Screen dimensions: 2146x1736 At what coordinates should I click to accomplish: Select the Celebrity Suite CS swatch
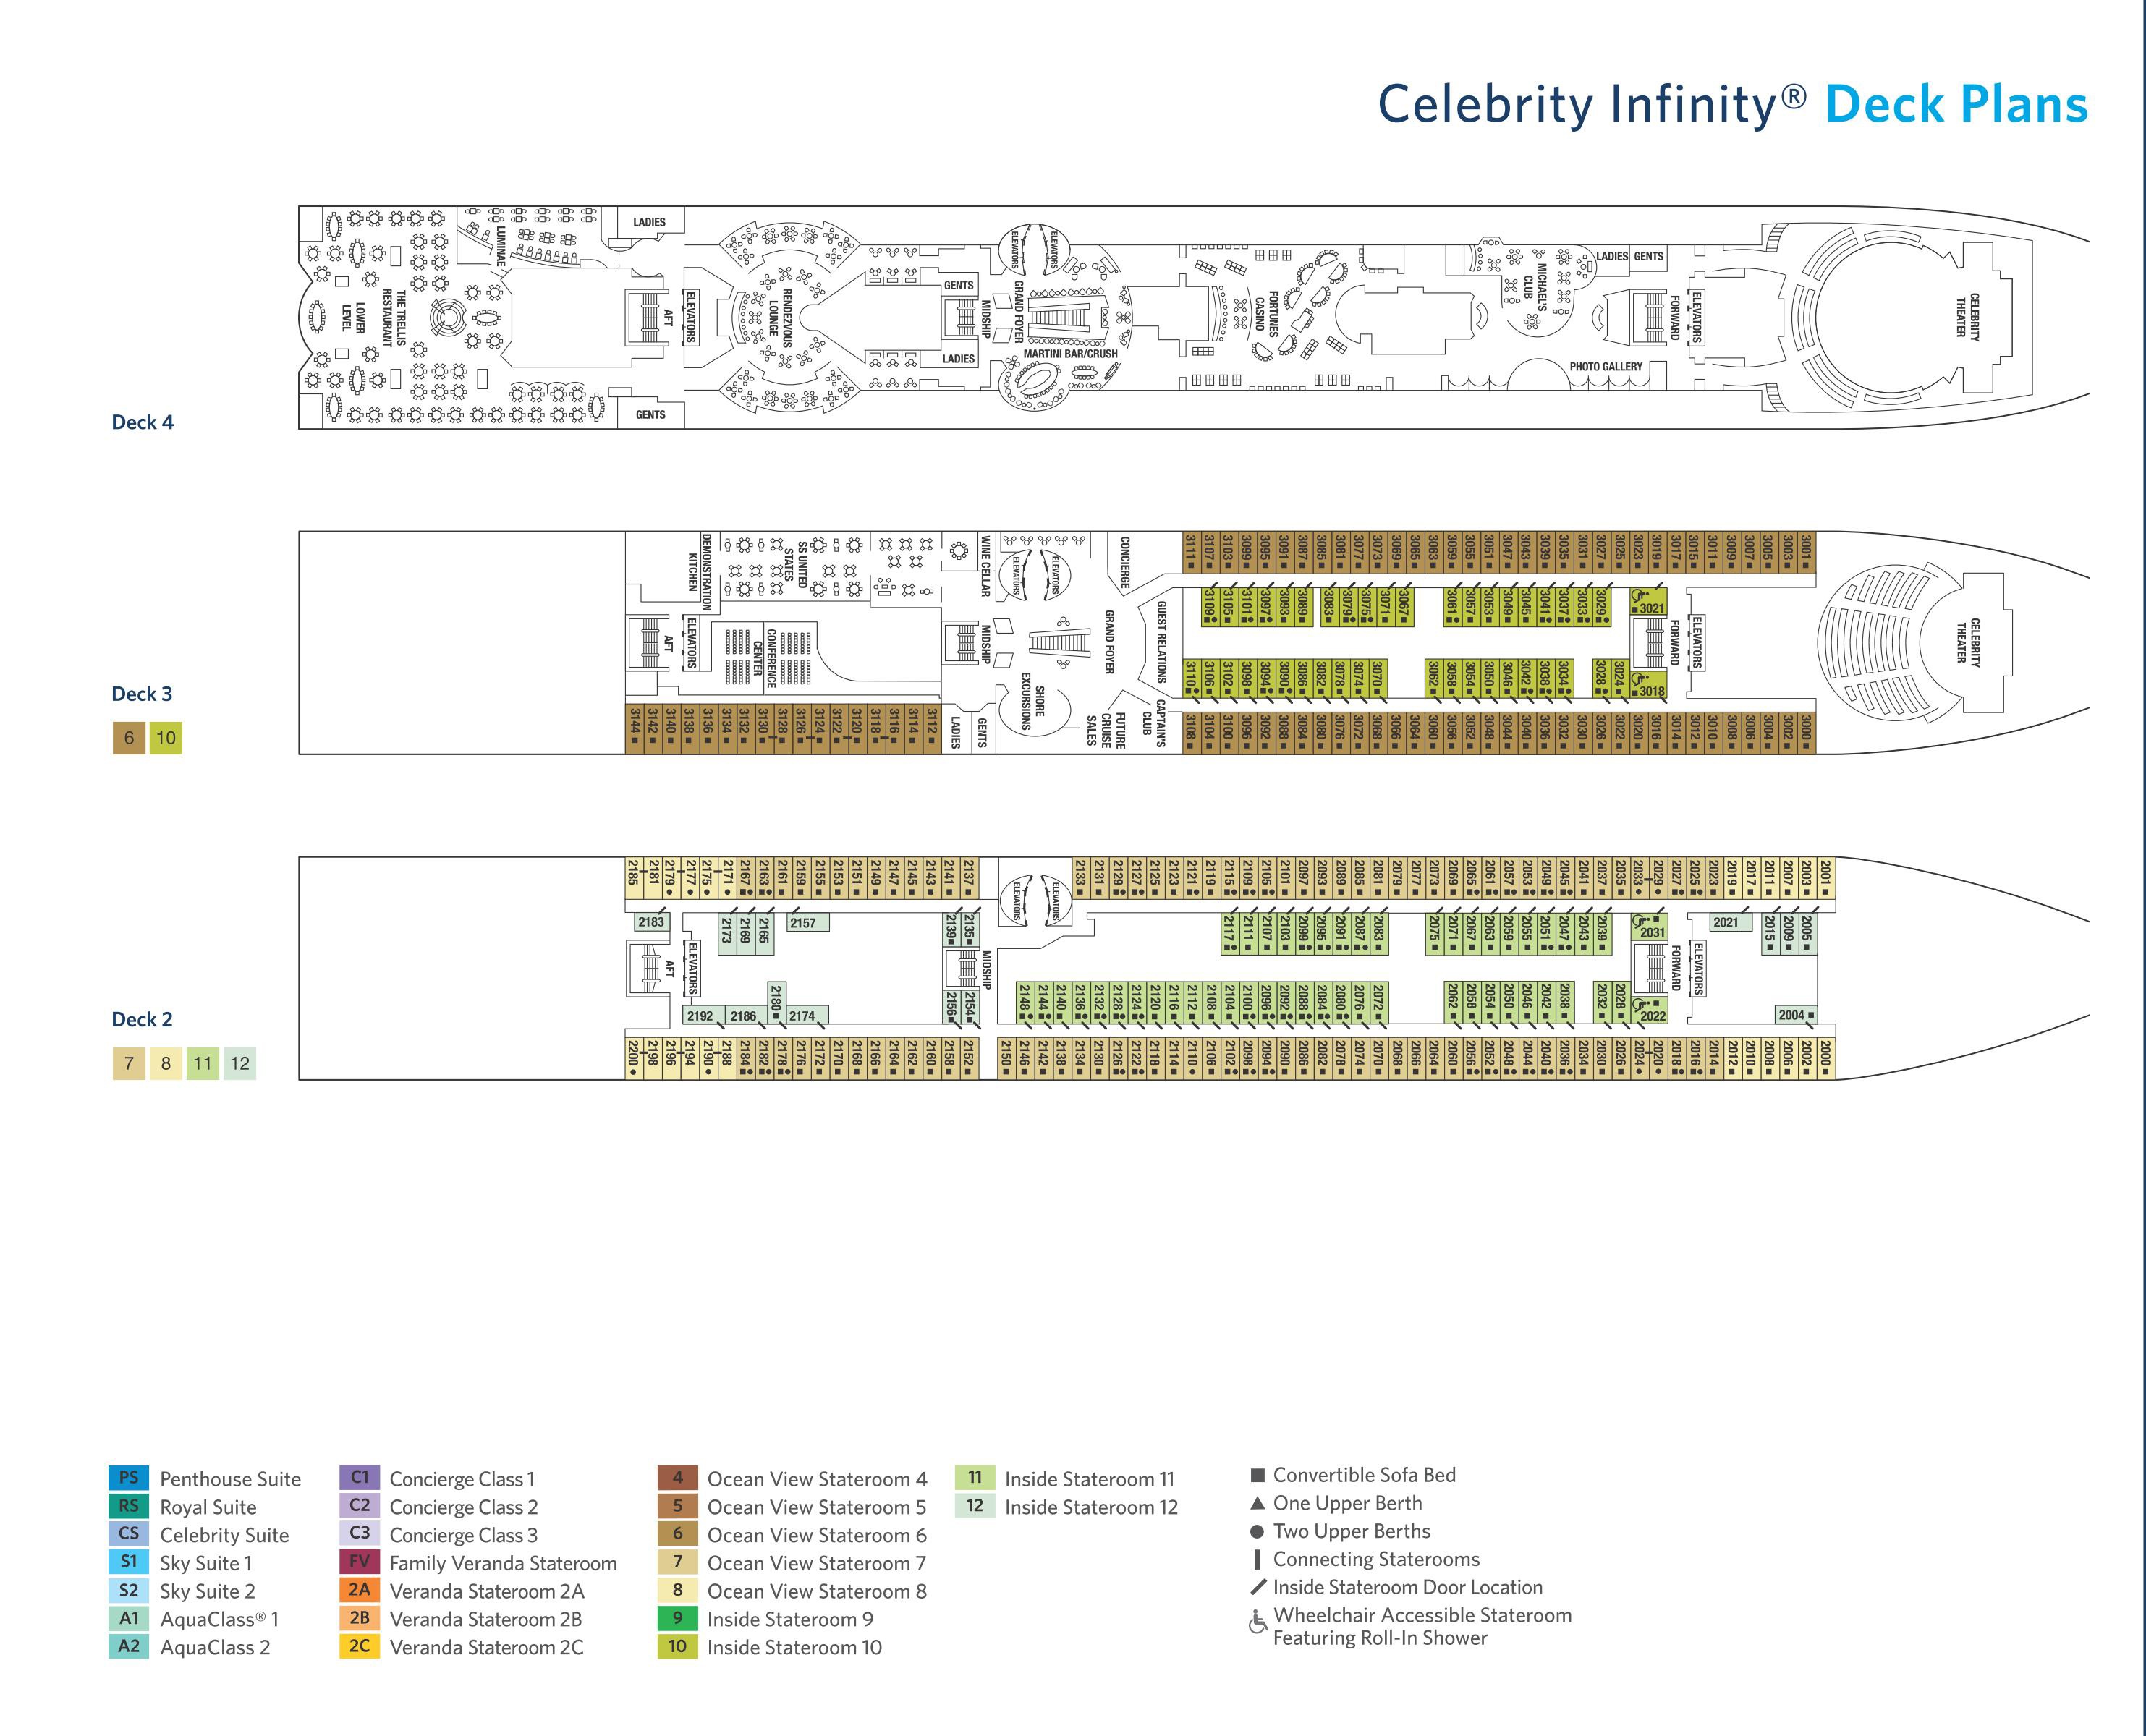[x=129, y=1534]
